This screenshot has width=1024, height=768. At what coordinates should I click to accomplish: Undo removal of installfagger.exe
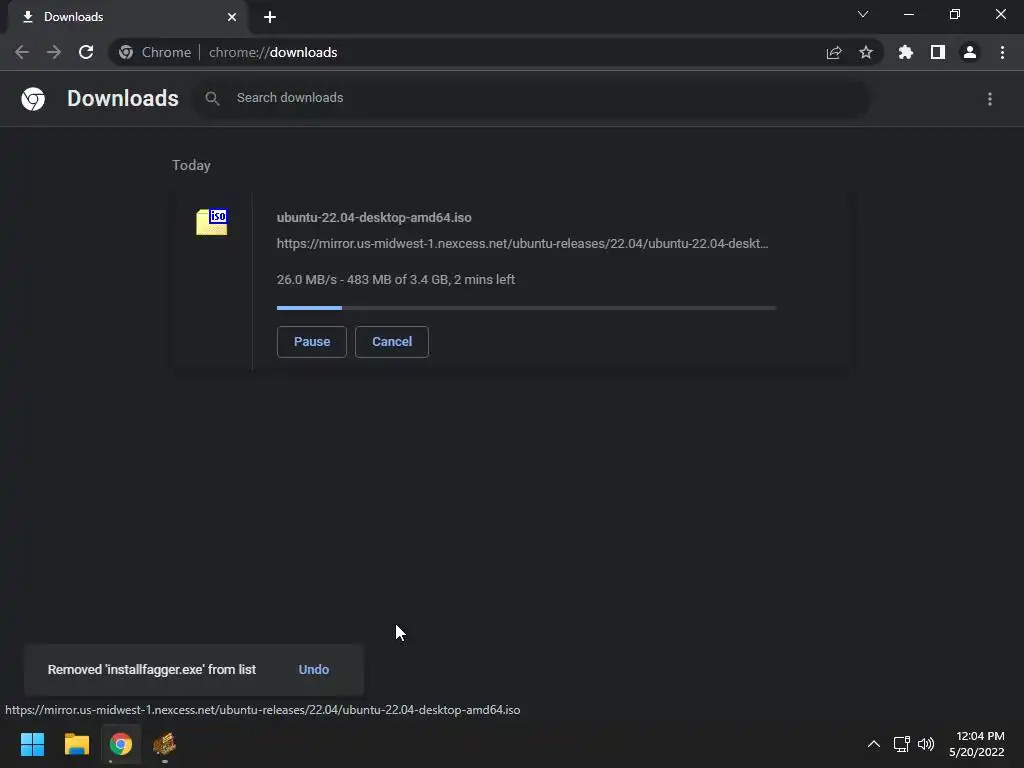[x=313, y=669]
